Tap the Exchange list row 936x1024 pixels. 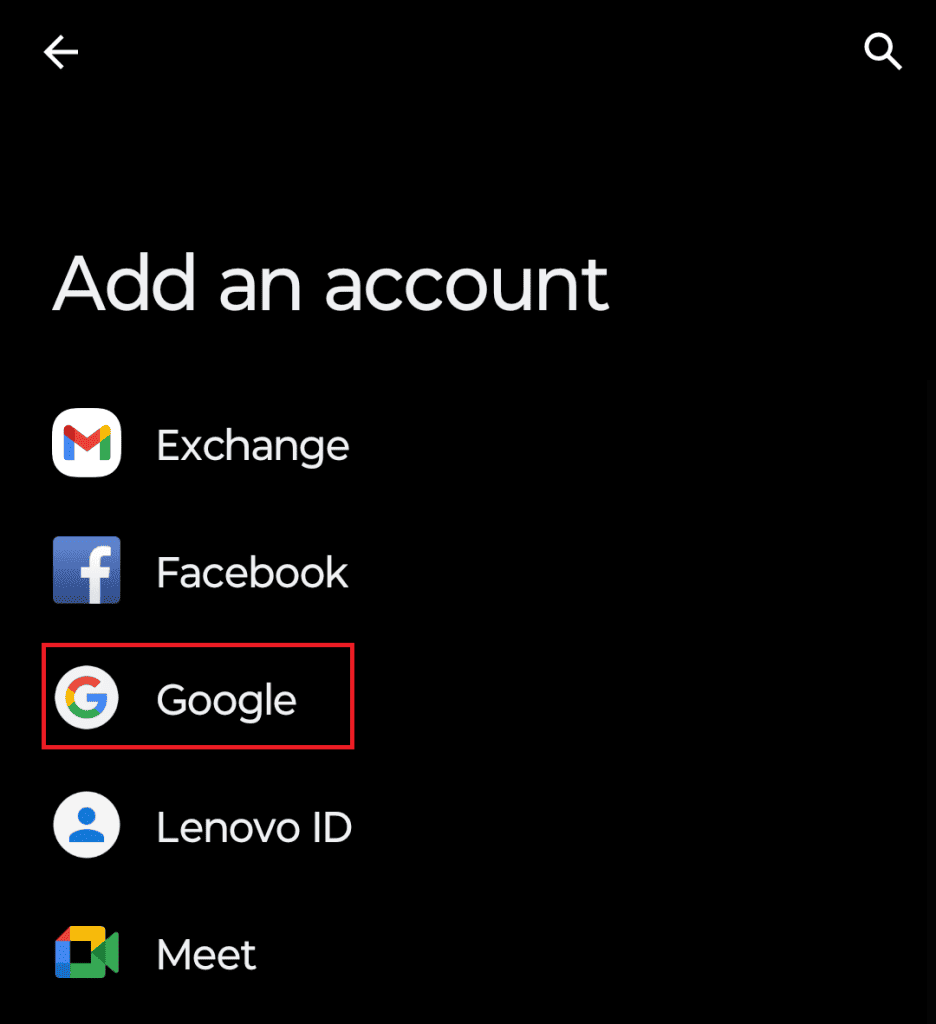pyautogui.click(x=251, y=444)
